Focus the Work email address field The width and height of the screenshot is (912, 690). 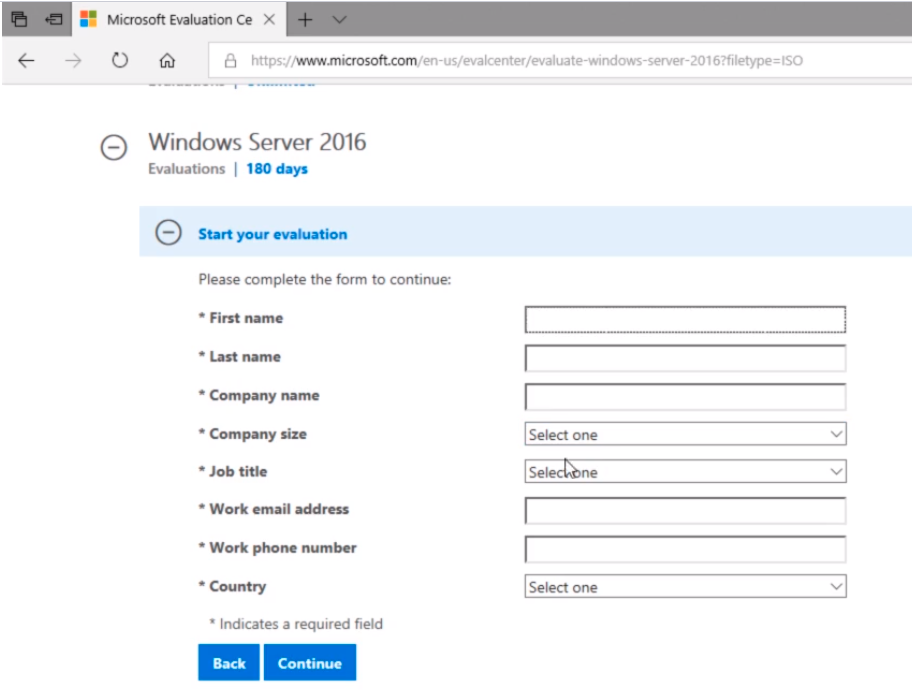[x=685, y=510]
